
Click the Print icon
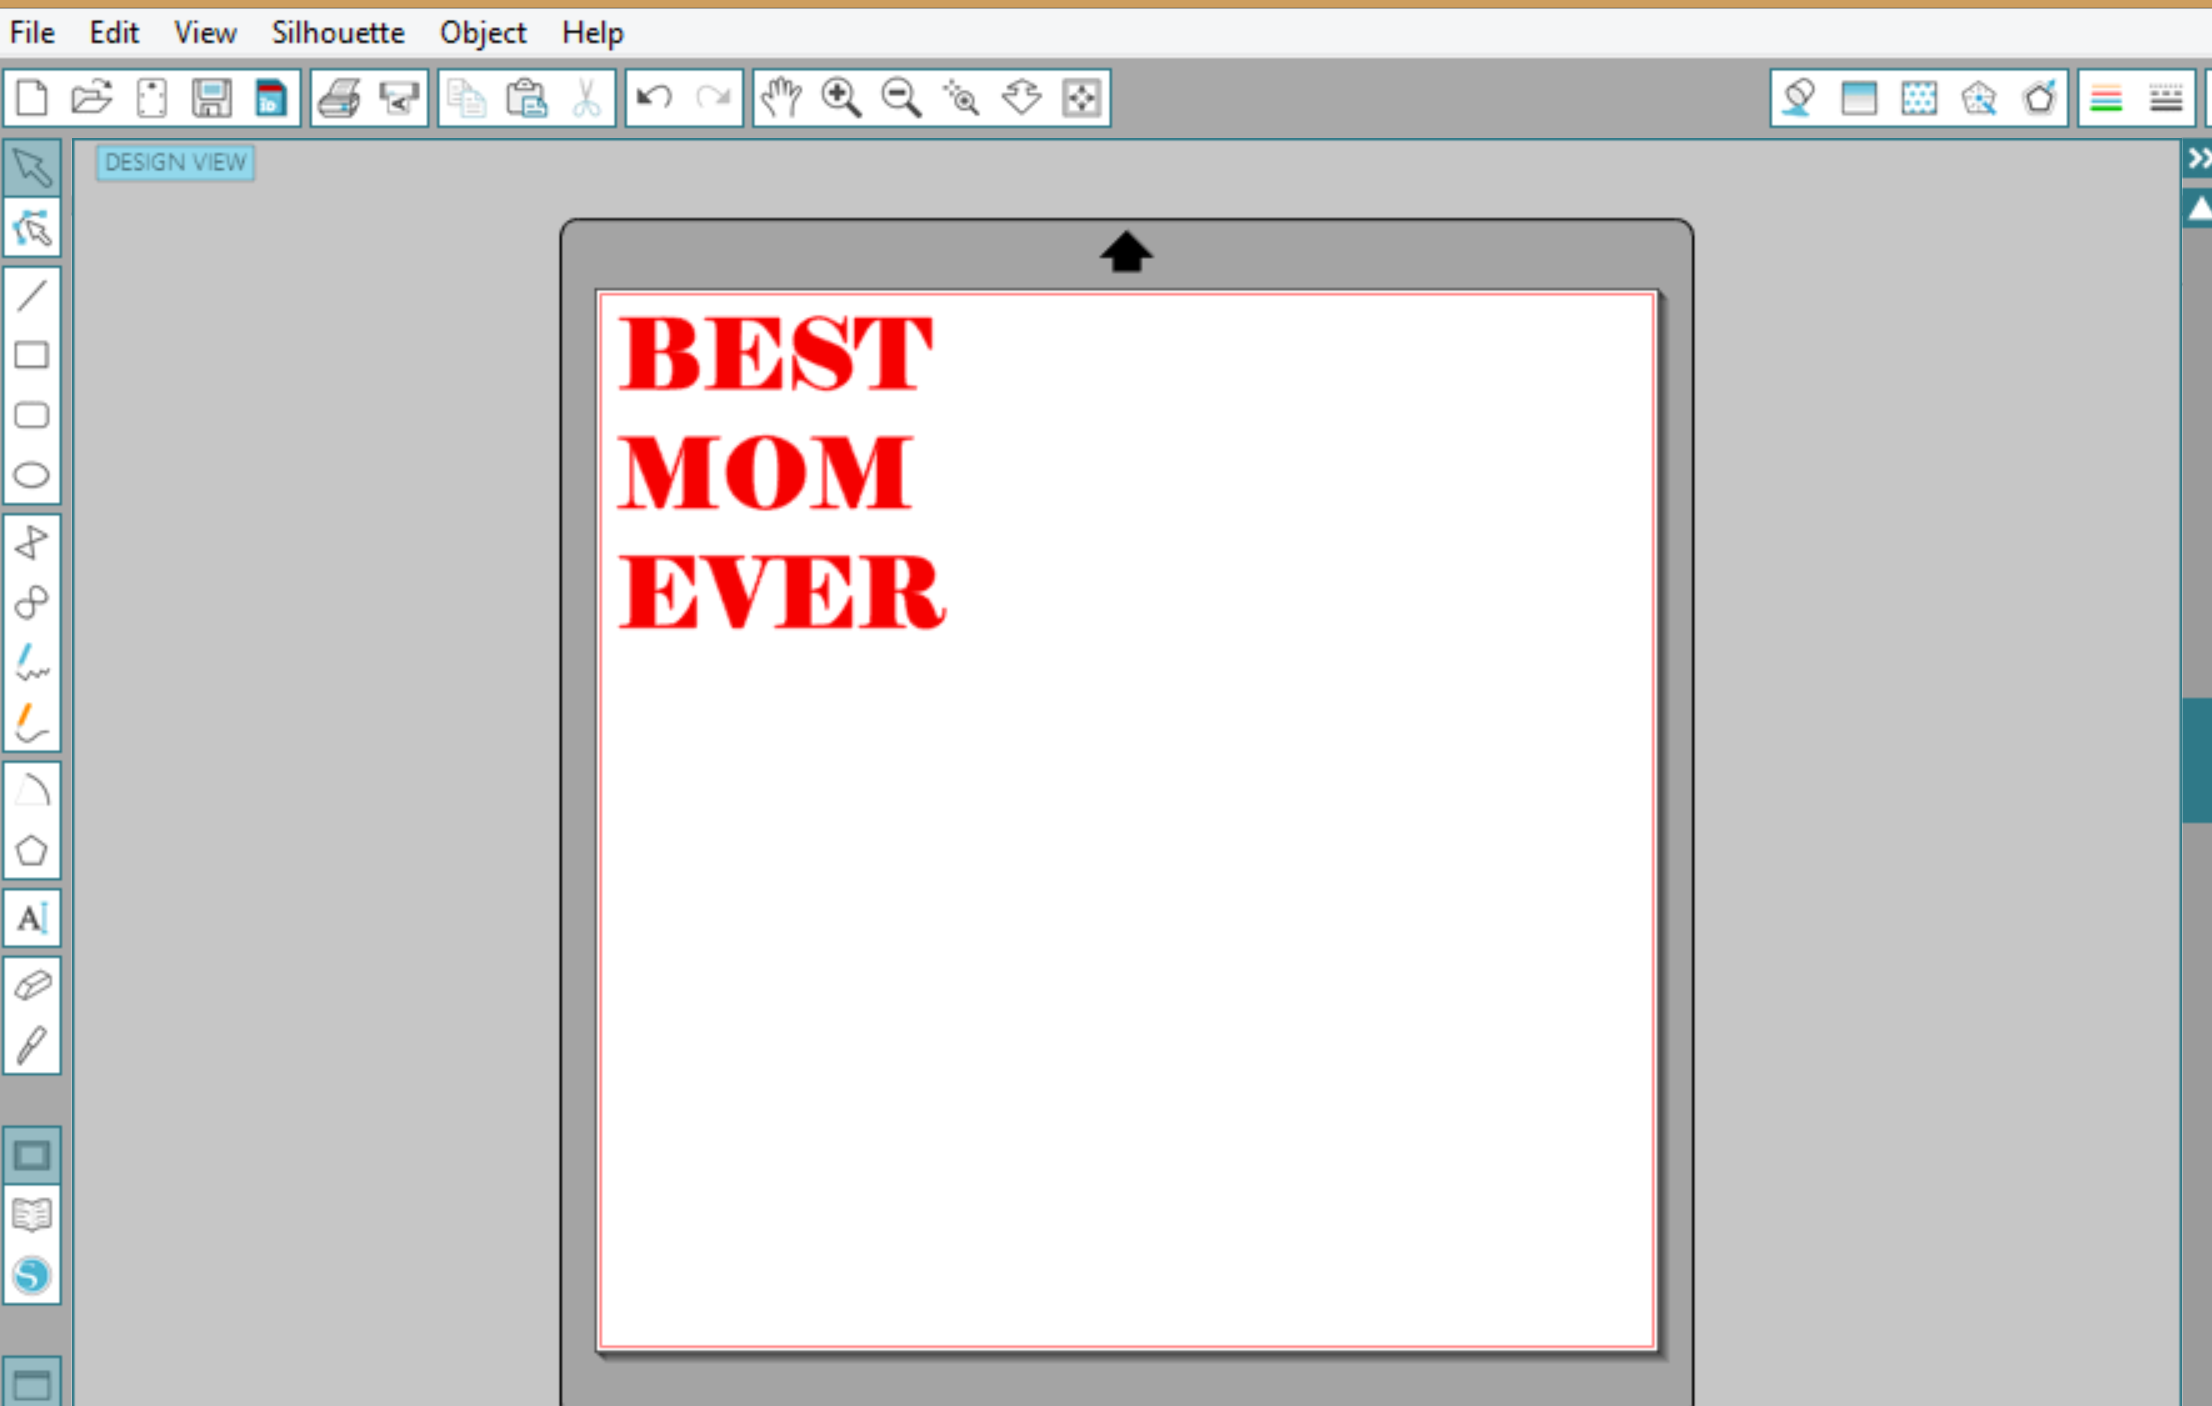(339, 98)
